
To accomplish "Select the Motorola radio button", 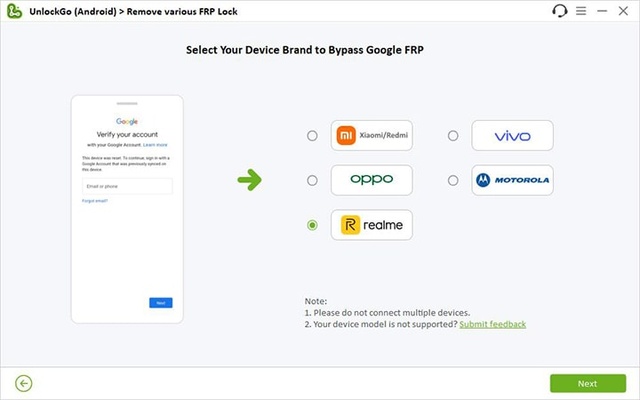I will click(x=453, y=180).
